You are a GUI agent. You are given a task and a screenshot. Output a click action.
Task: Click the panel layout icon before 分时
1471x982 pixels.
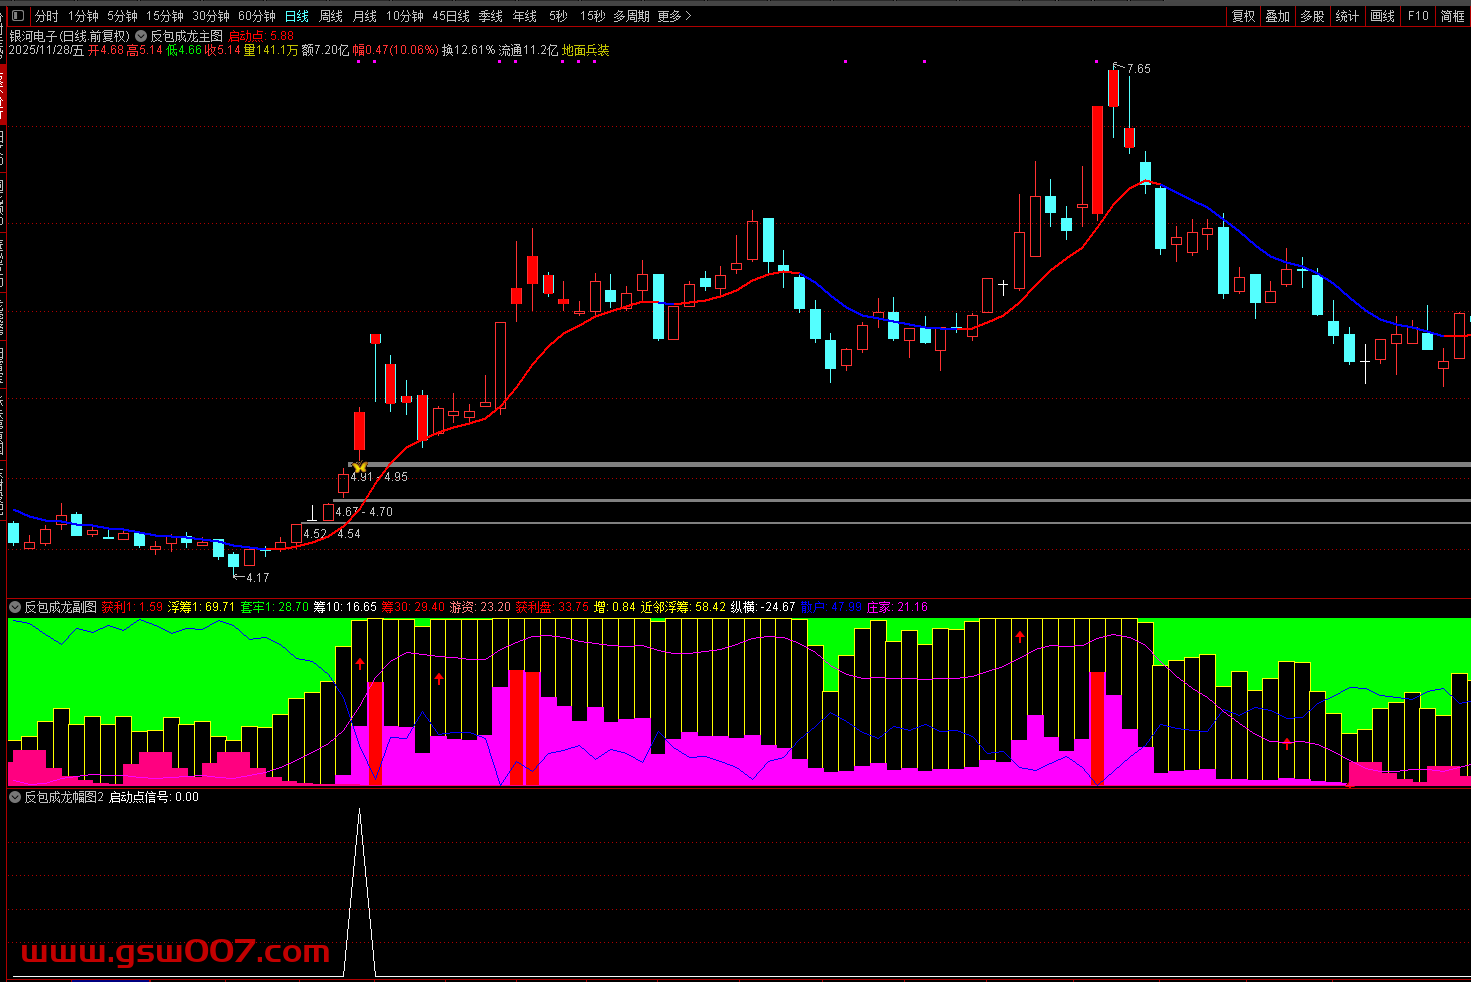[x=18, y=16]
